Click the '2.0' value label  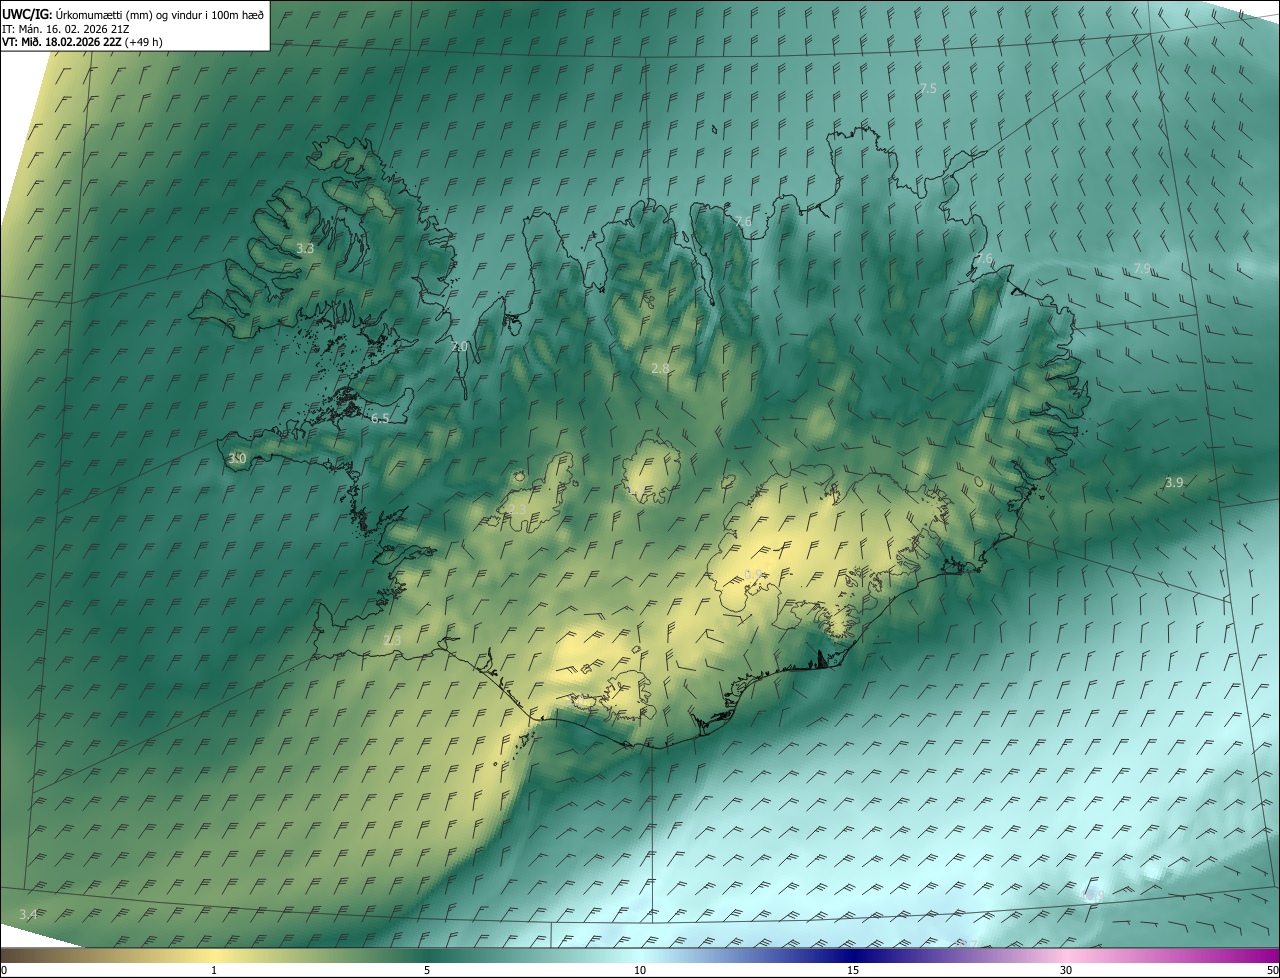(460, 347)
